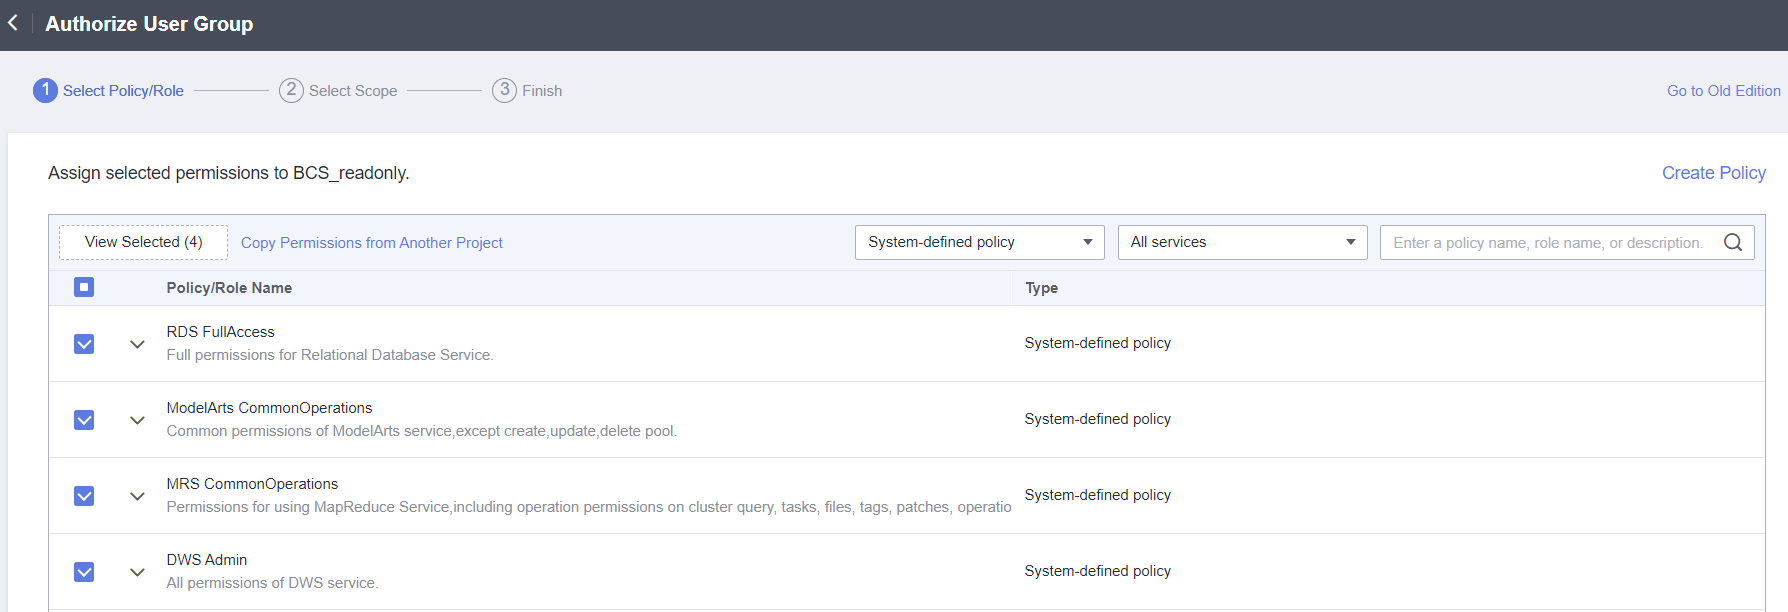The height and width of the screenshot is (612, 1788).
Task: Open Copy Permissions from Another Project
Action: click(371, 243)
